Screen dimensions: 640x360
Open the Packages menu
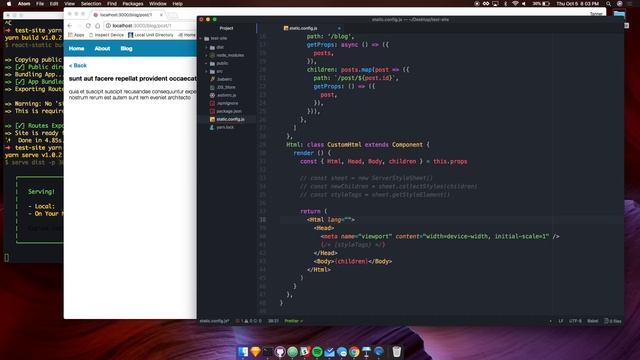[133, 3]
